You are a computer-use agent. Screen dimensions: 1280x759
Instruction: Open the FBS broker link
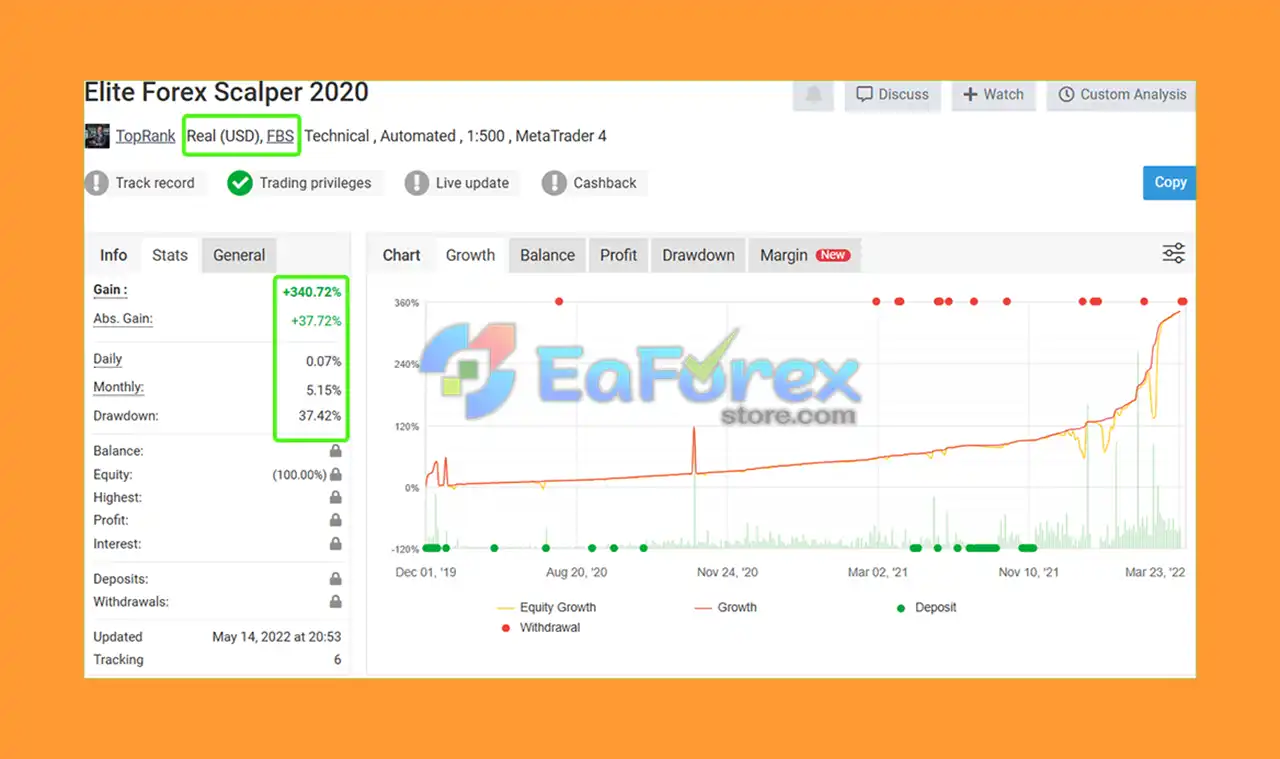tap(280, 136)
